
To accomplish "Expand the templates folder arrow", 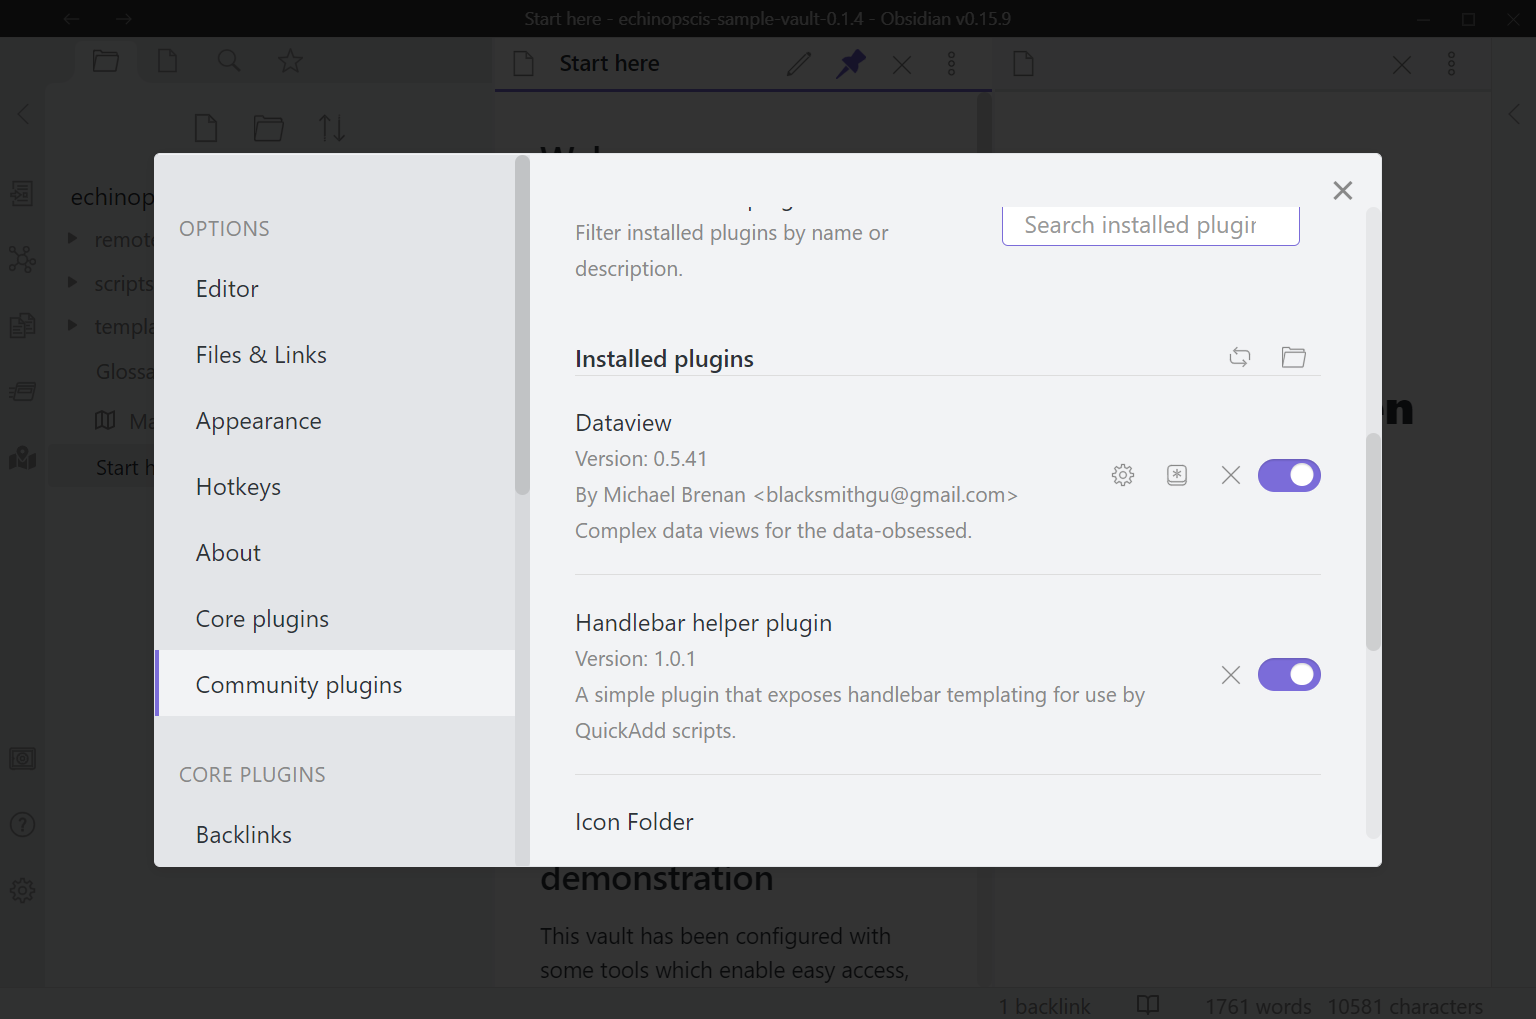I will tap(72, 325).
